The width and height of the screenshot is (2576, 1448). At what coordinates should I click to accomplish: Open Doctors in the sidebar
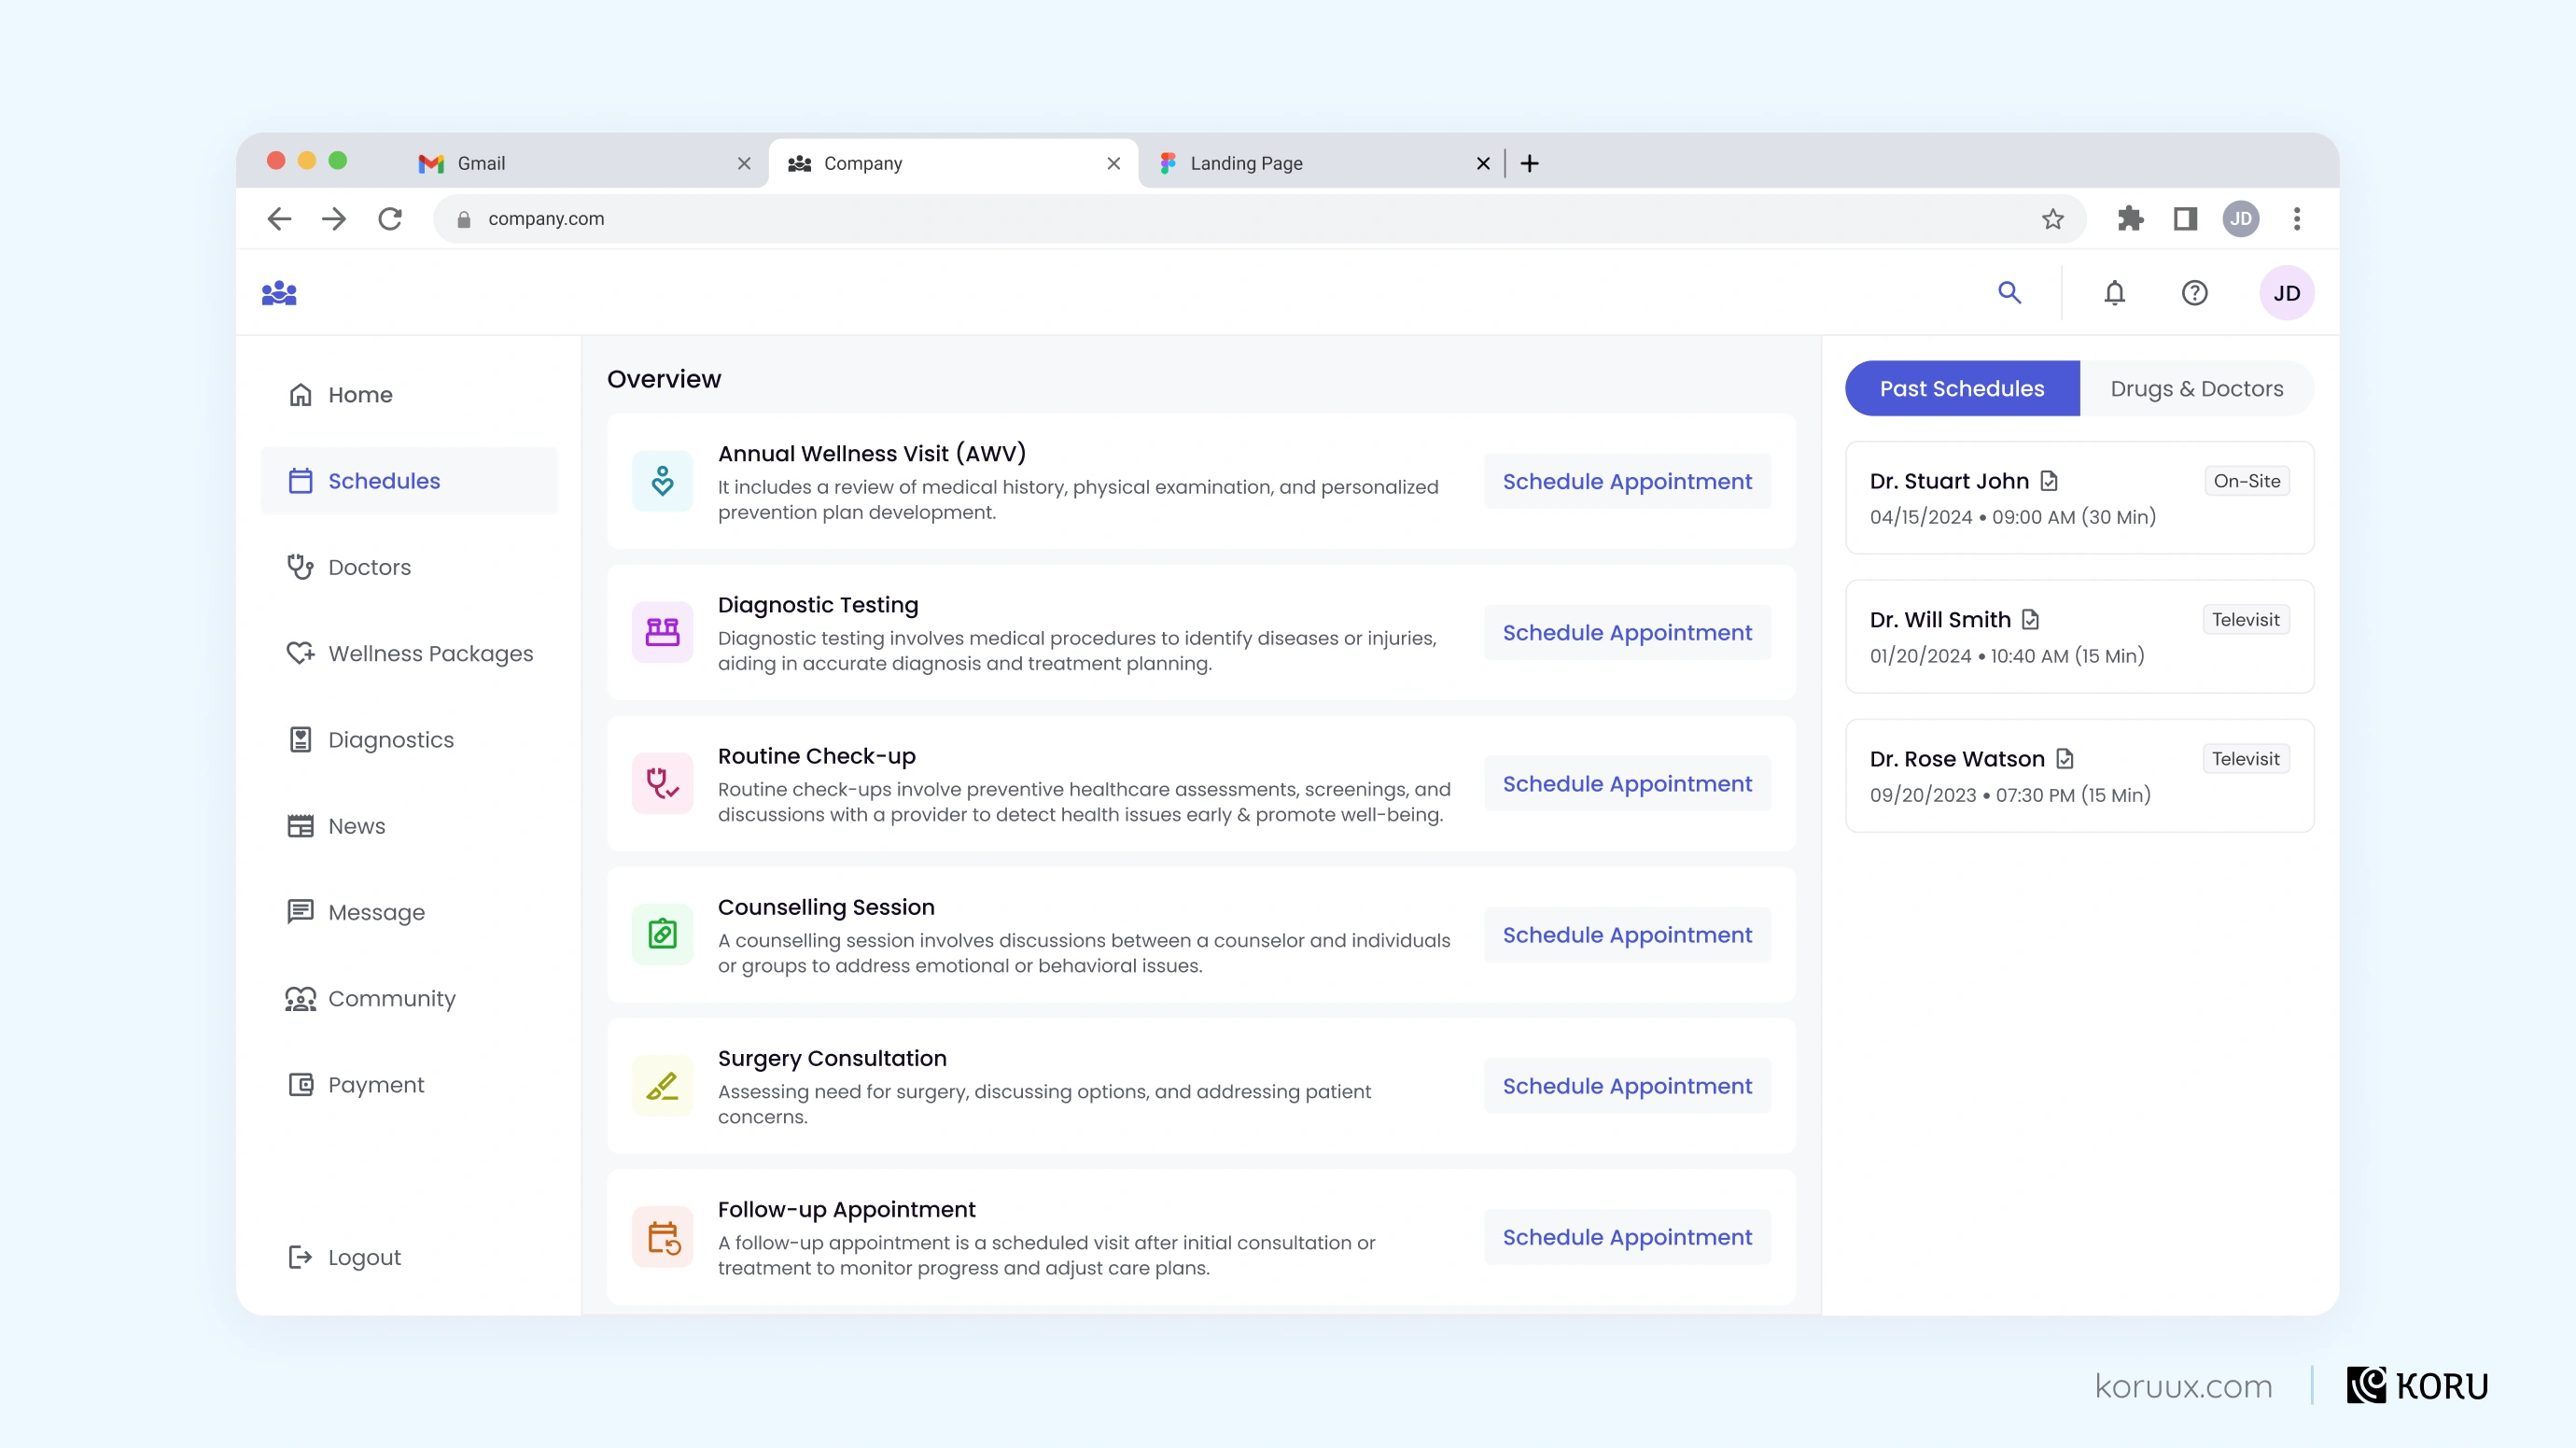click(409, 567)
